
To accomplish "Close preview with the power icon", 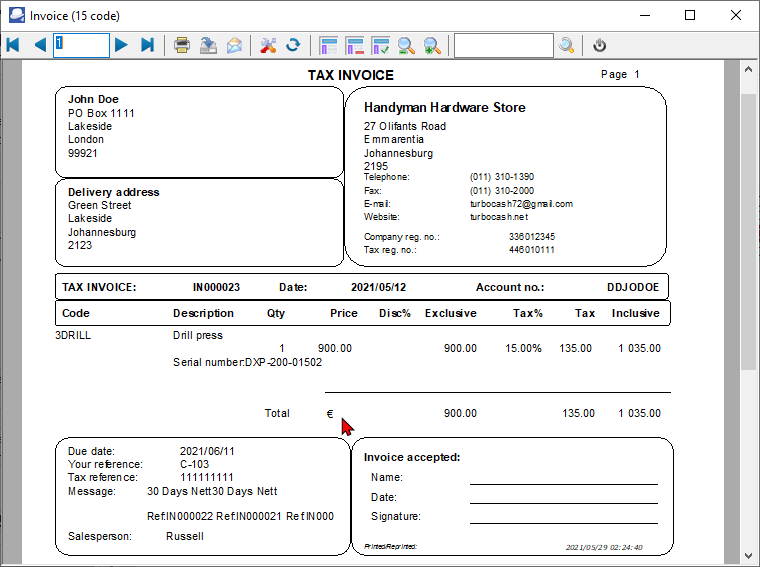I will pos(600,45).
